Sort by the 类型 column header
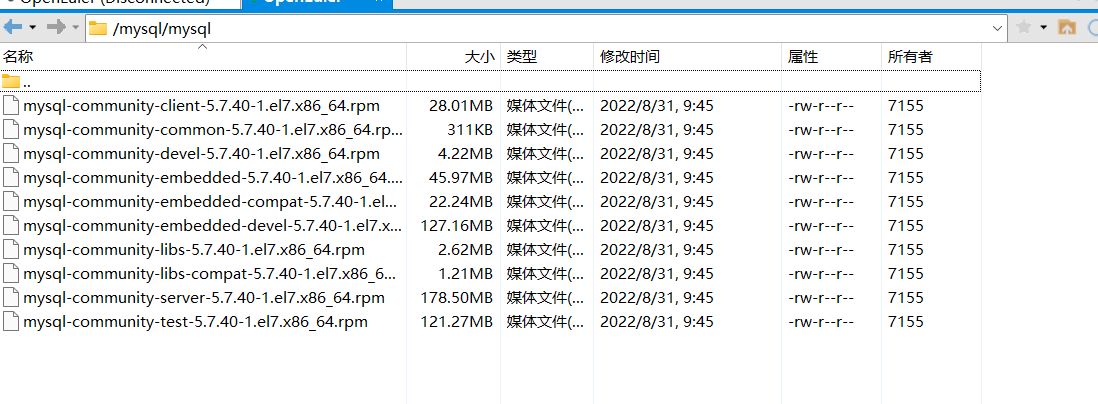The height and width of the screenshot is (404, 1098). [x=547, y=57]
